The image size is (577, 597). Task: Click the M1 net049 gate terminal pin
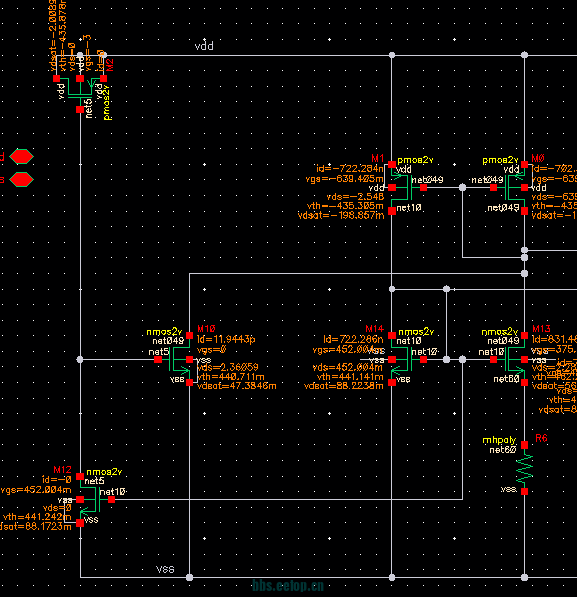coord(424,187)
